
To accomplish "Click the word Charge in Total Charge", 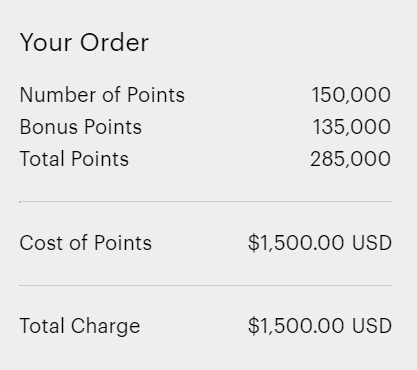I will (x=106, y=326).
